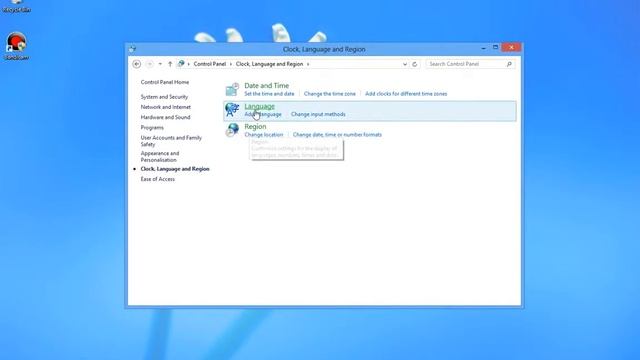Screen dimensions: 640x360
Task: Click the Date and Time clock icon
Action: click(x=232, y=89)
